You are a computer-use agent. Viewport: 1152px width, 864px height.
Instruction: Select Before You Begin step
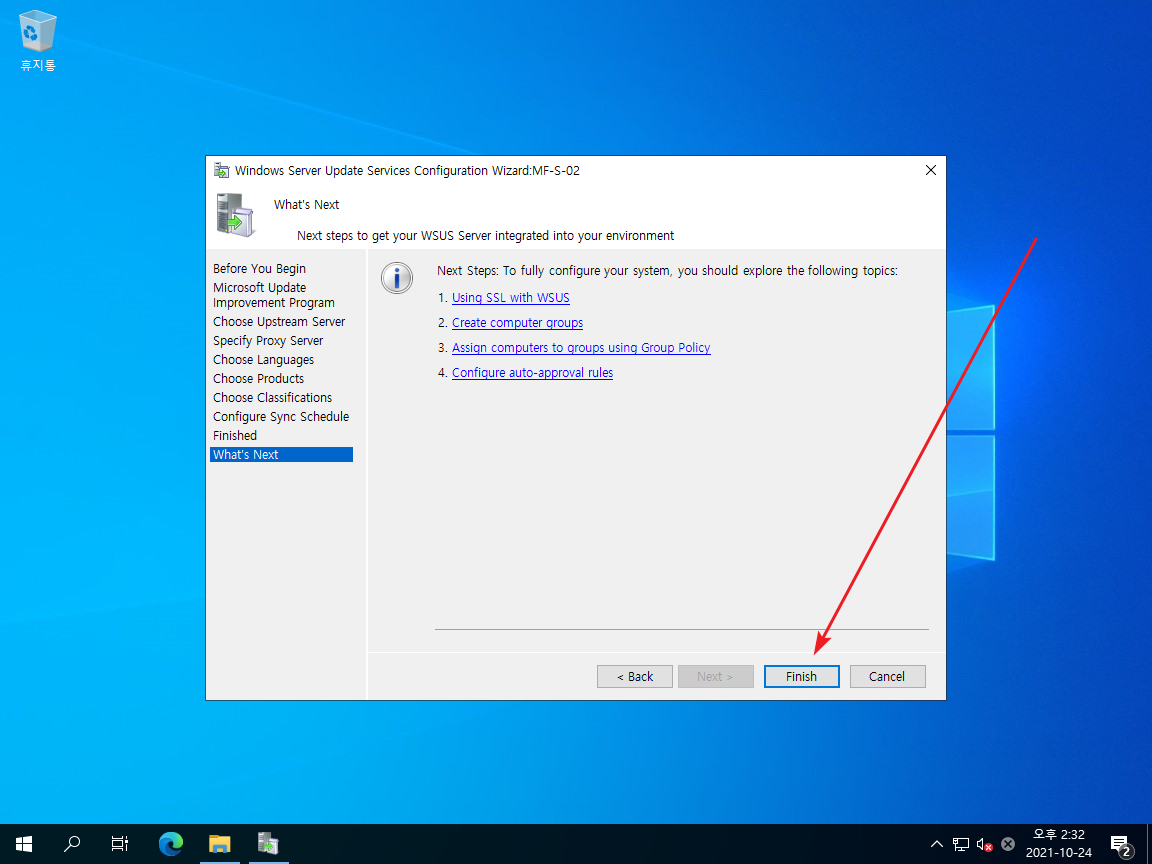259,268
